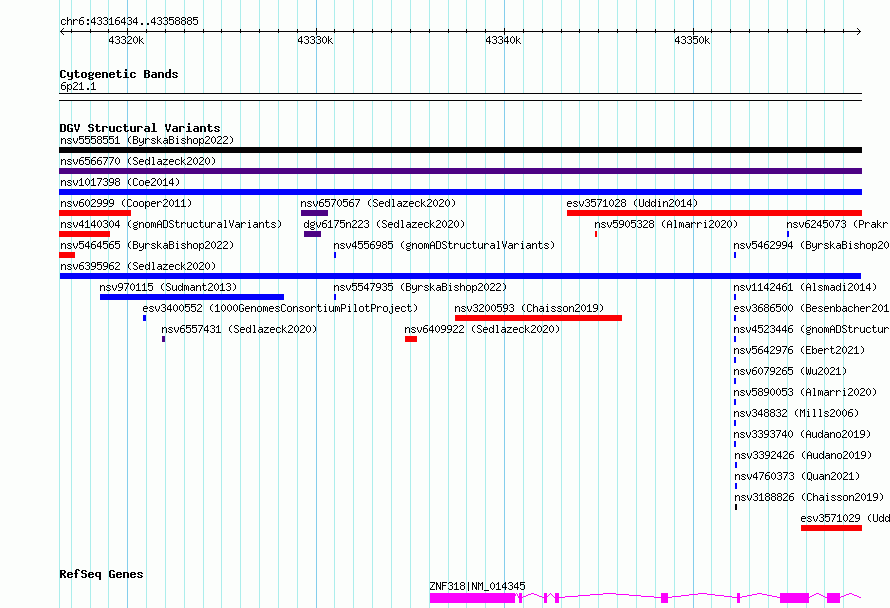The width and height of the screenshot is (890, 608).
Task: Open nsv3392426 (Audano2019) label
Action: (803, 455)
